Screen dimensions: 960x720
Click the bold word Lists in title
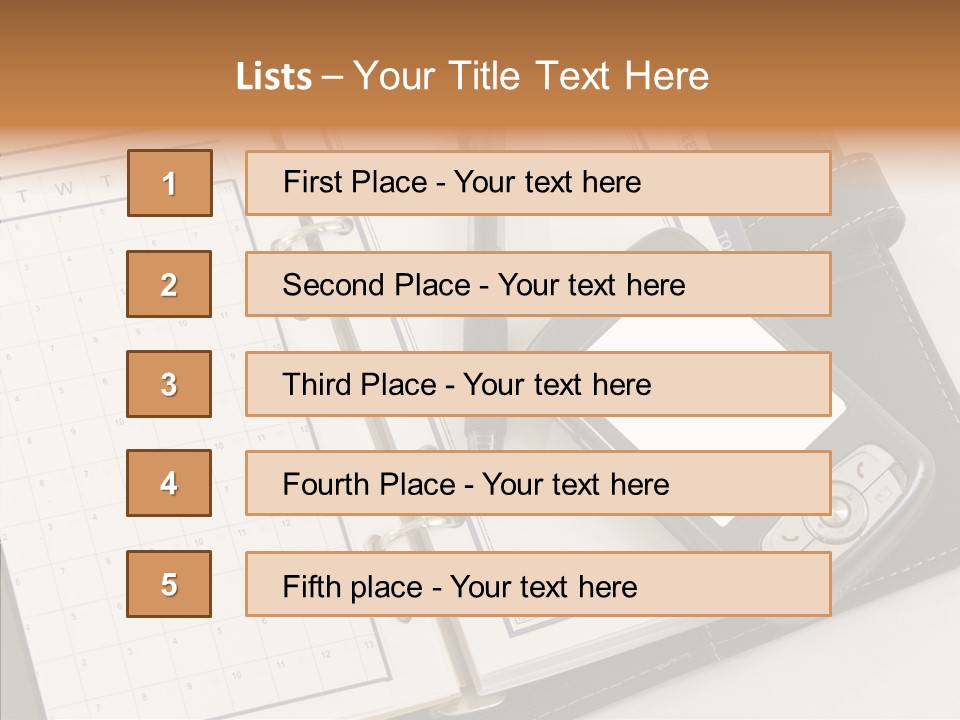tap(274, 77)
